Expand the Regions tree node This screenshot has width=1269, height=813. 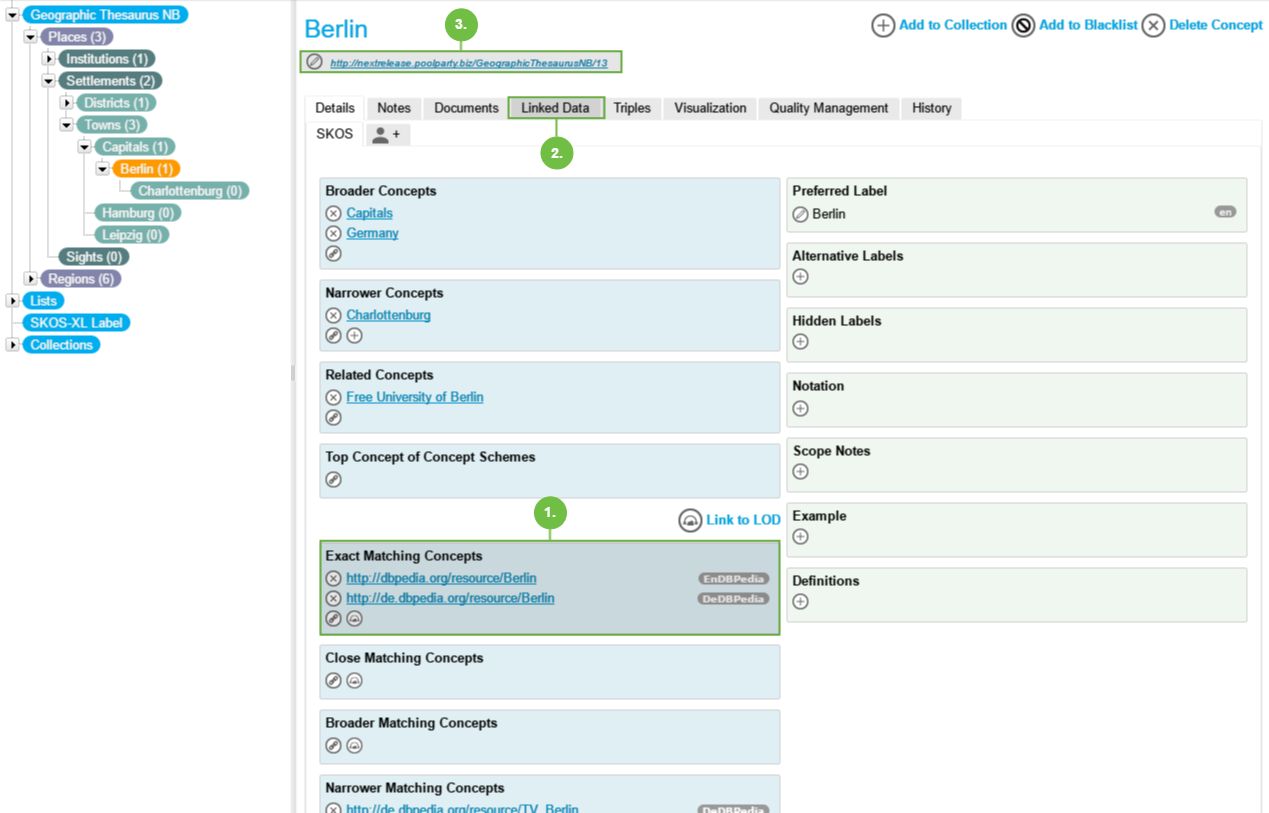tap(31, 279)
